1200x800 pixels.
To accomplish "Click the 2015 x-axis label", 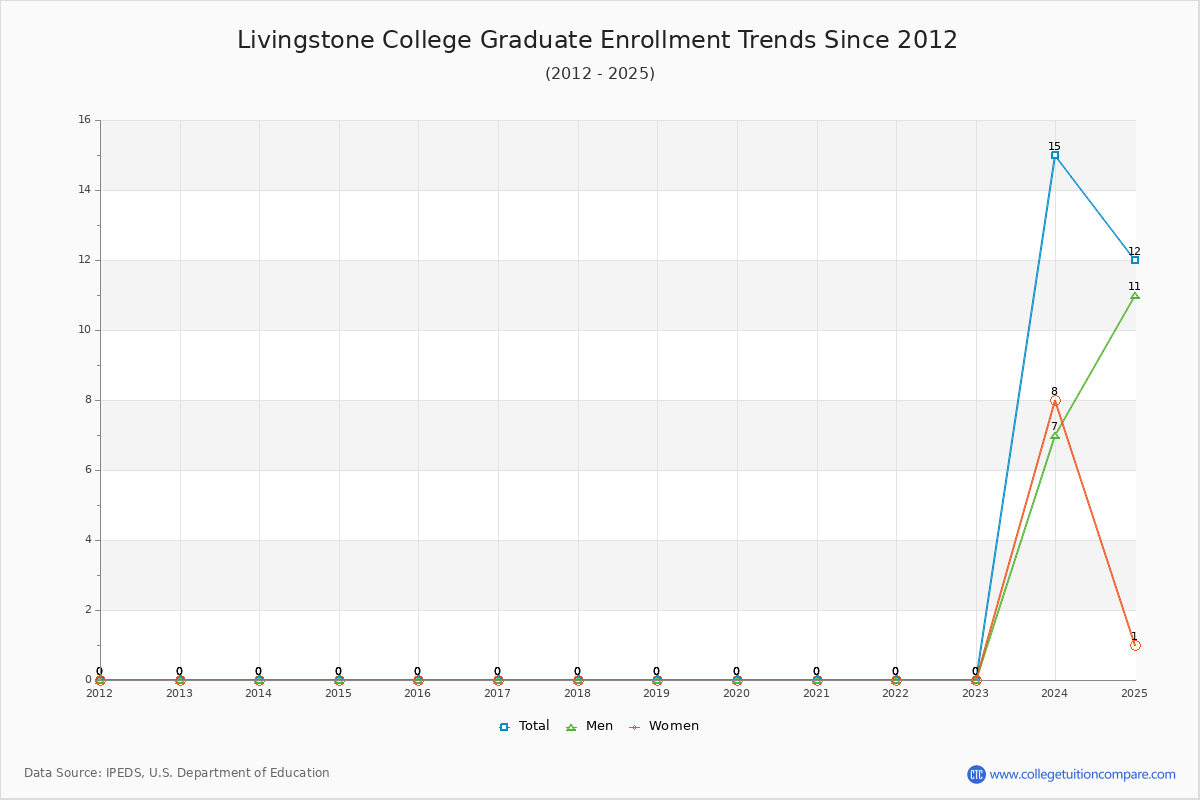I will [x=339, y=692].
